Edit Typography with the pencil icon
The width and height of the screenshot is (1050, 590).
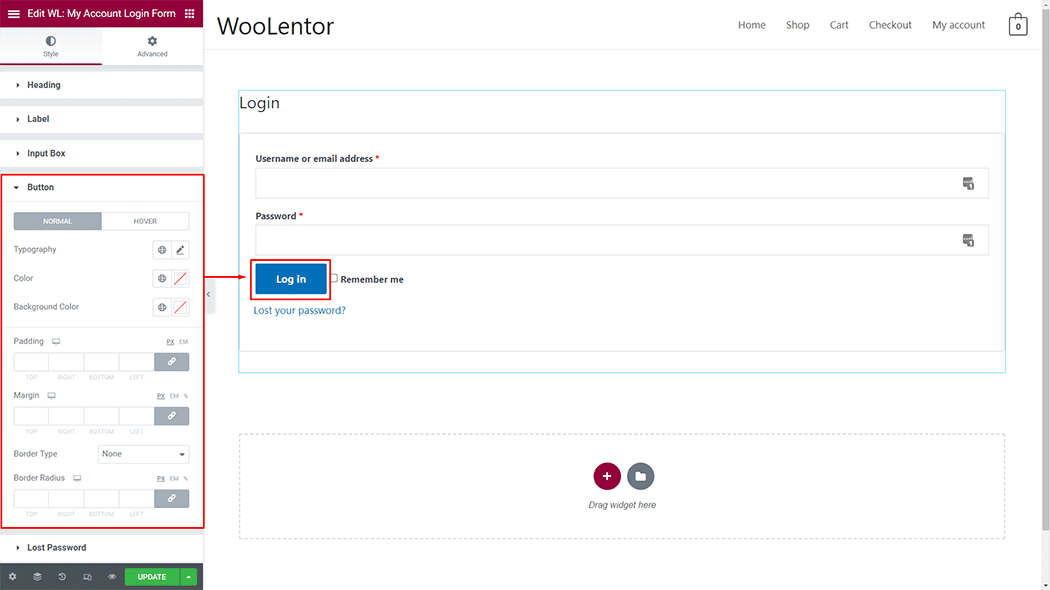[x=180, y=250]
